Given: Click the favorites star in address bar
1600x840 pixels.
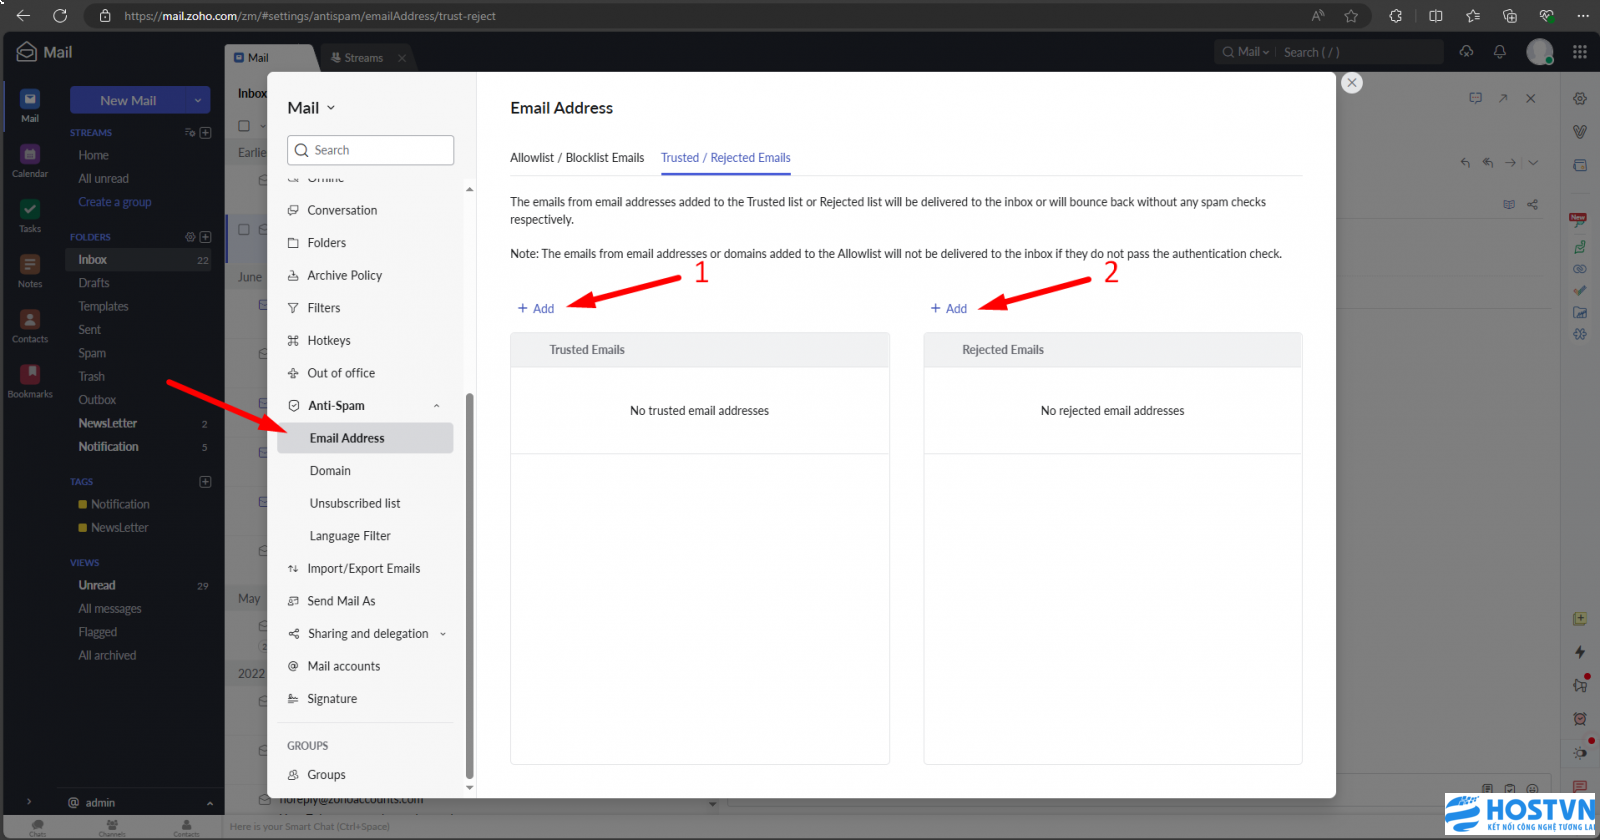Looking at the screenshot, I should click(1351, 16).
